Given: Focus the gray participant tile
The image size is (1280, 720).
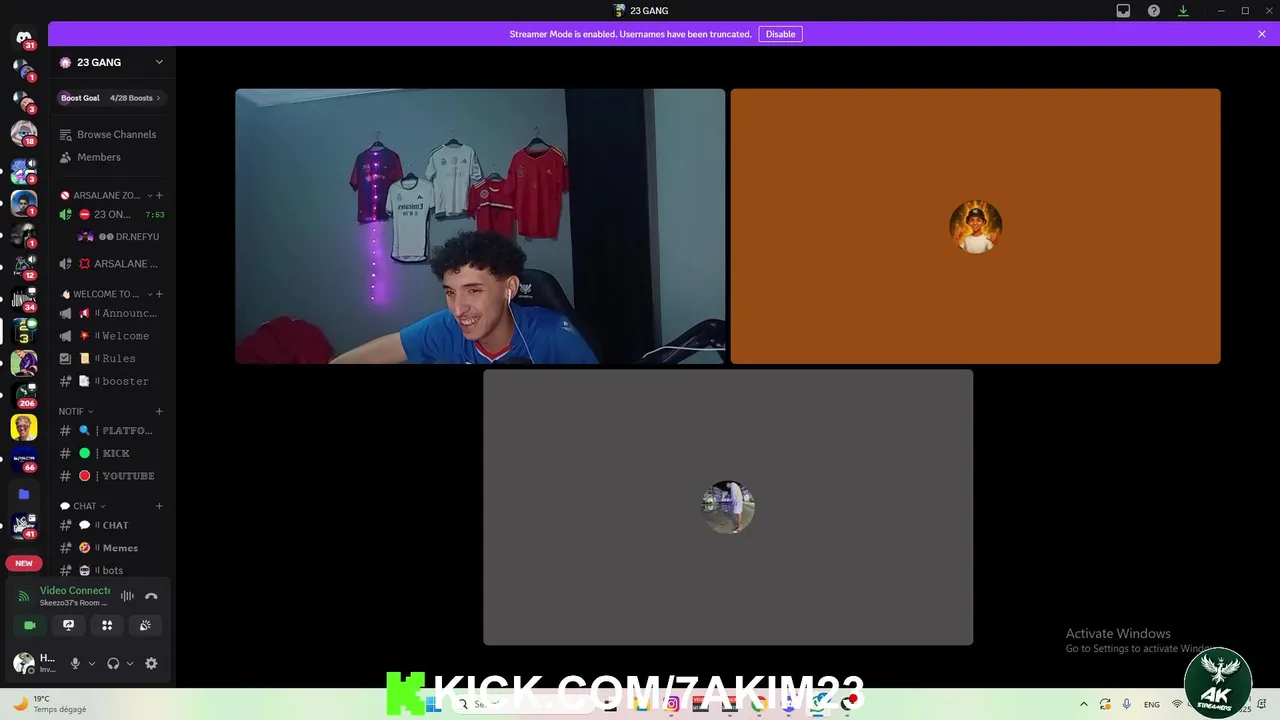Looking at the screenshot, I should (x=728, y=507).
